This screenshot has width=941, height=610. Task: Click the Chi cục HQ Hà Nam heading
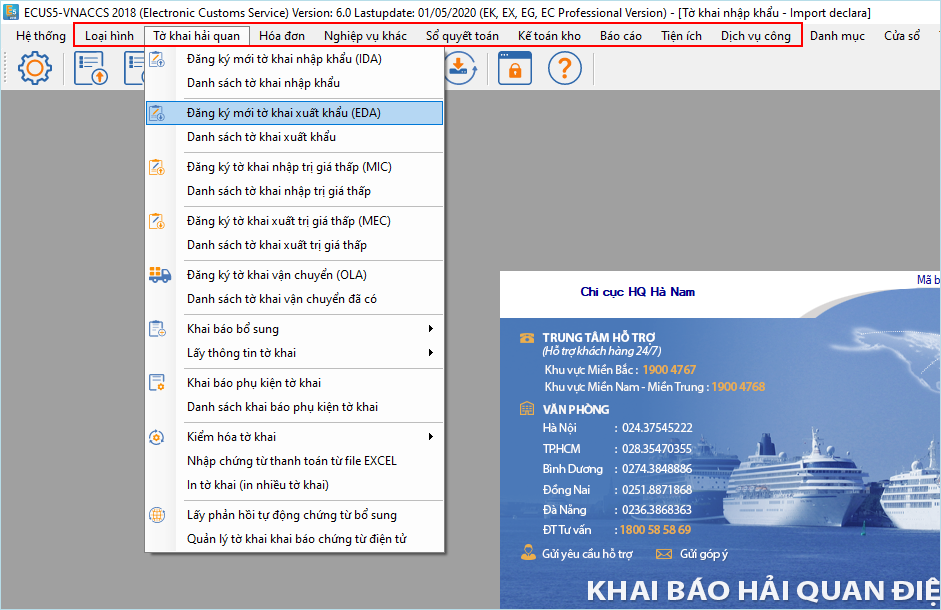click(637, 292)
